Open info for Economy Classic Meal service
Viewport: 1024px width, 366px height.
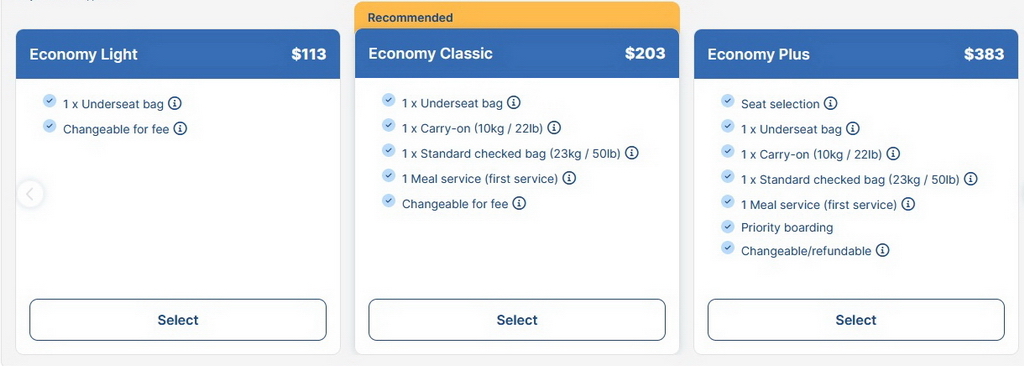pyautogui.click(x=569, y=178)
